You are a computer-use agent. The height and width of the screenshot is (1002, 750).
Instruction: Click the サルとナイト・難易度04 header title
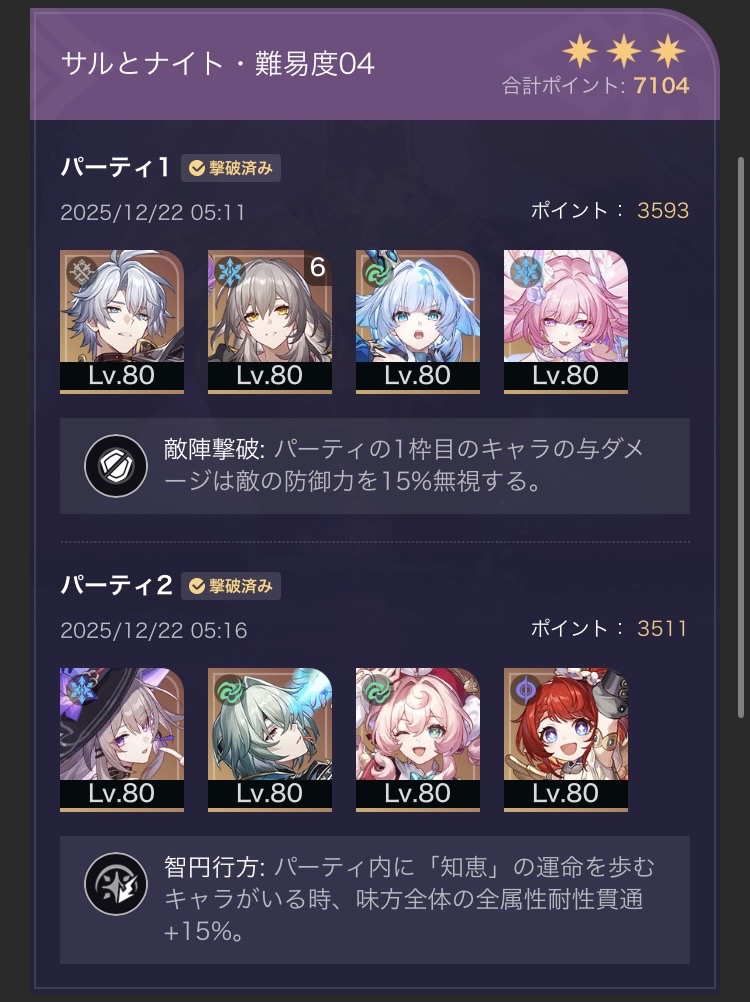[218, 63]
